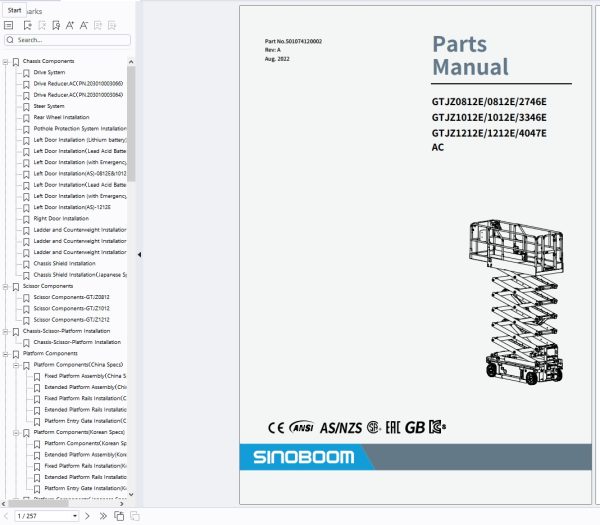Open Left Door Installation(AS)-1212E bookmark
Viewport: 600px width, 525px height.
coord(72,207)
